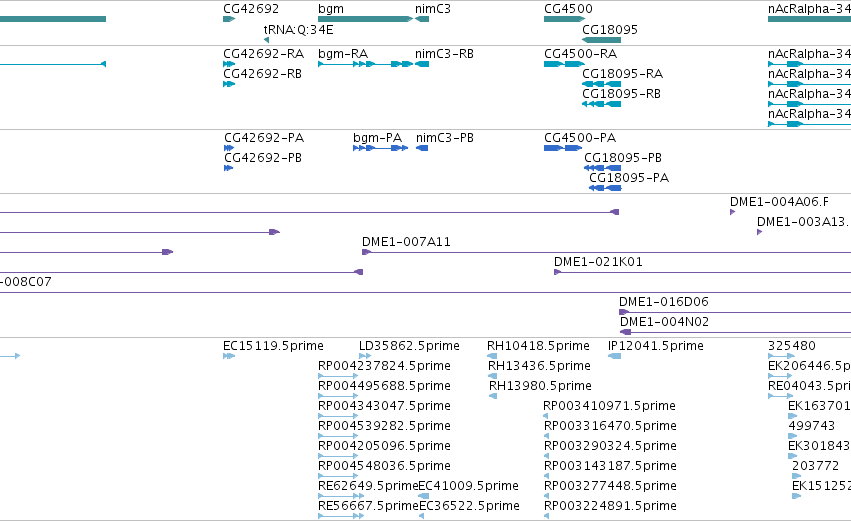Select the RE62649.5prime EST
Screen dimensions: 851x521
pos(341,496)
